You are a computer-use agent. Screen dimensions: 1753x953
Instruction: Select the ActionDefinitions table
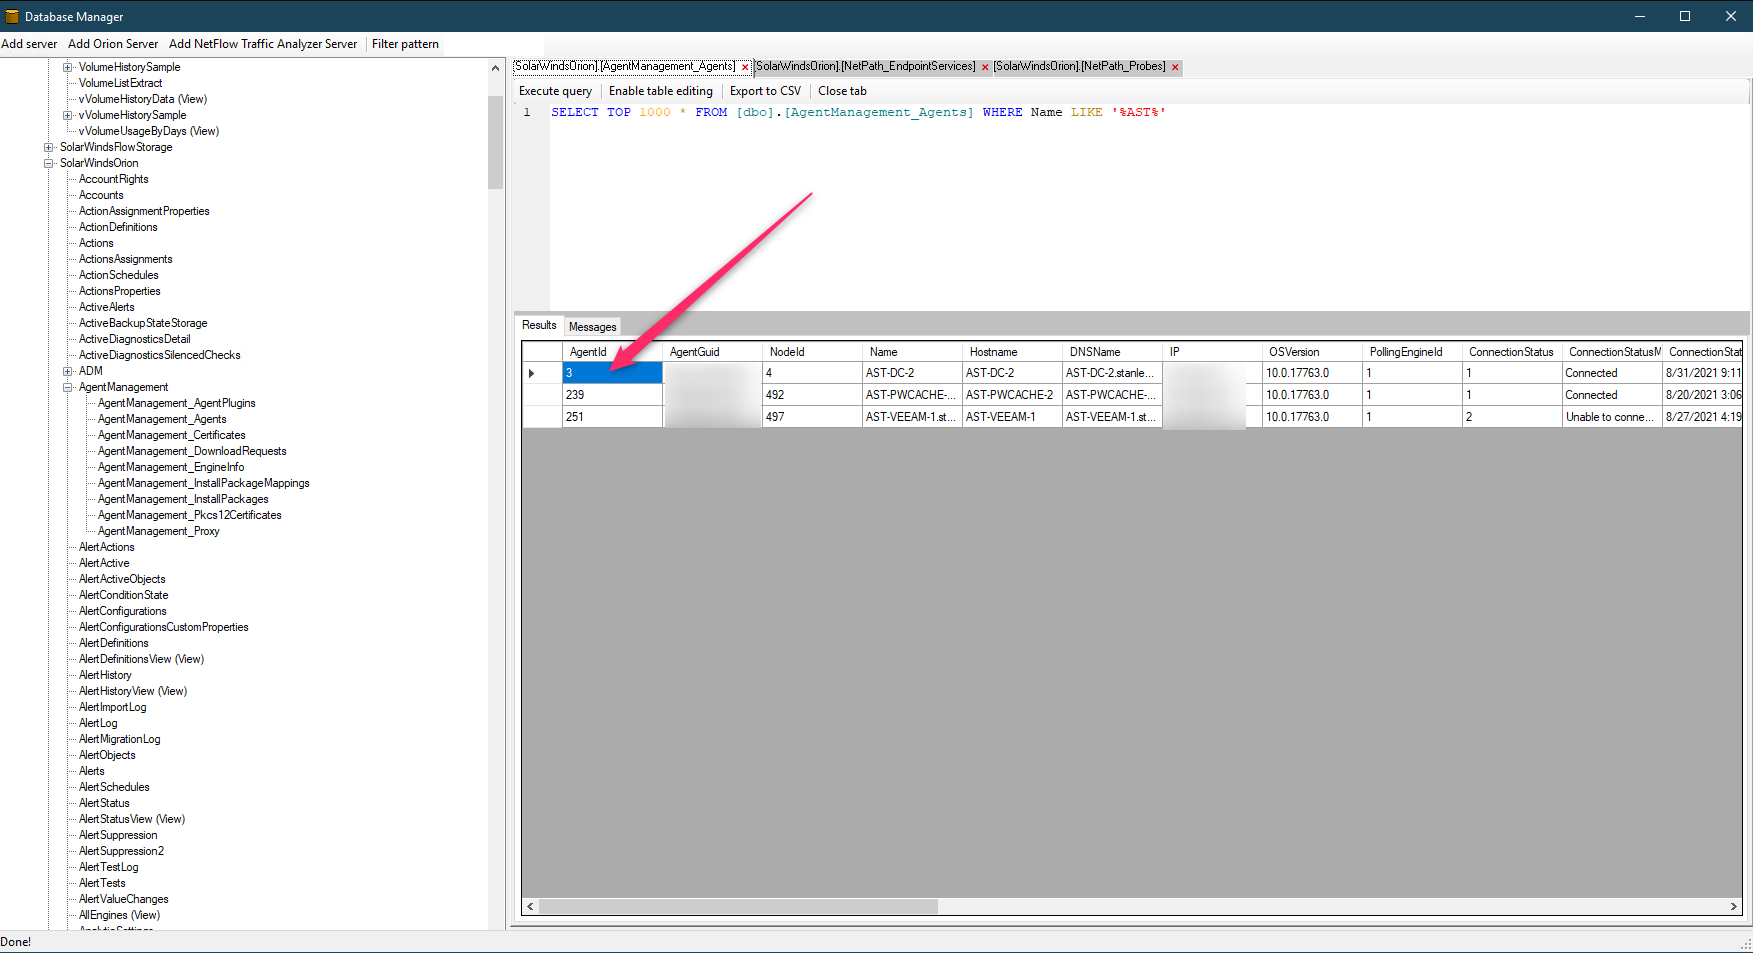tap(118, 227)
